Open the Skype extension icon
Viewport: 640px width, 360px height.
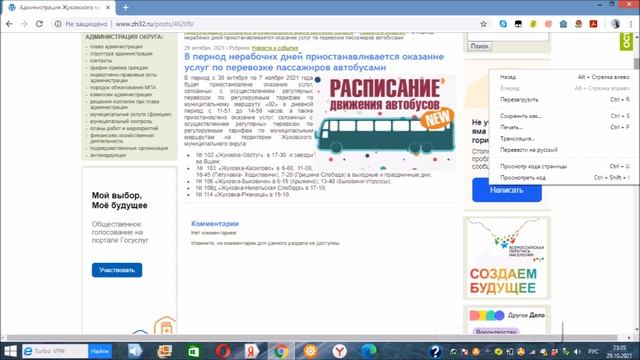[x=503, y=24]
